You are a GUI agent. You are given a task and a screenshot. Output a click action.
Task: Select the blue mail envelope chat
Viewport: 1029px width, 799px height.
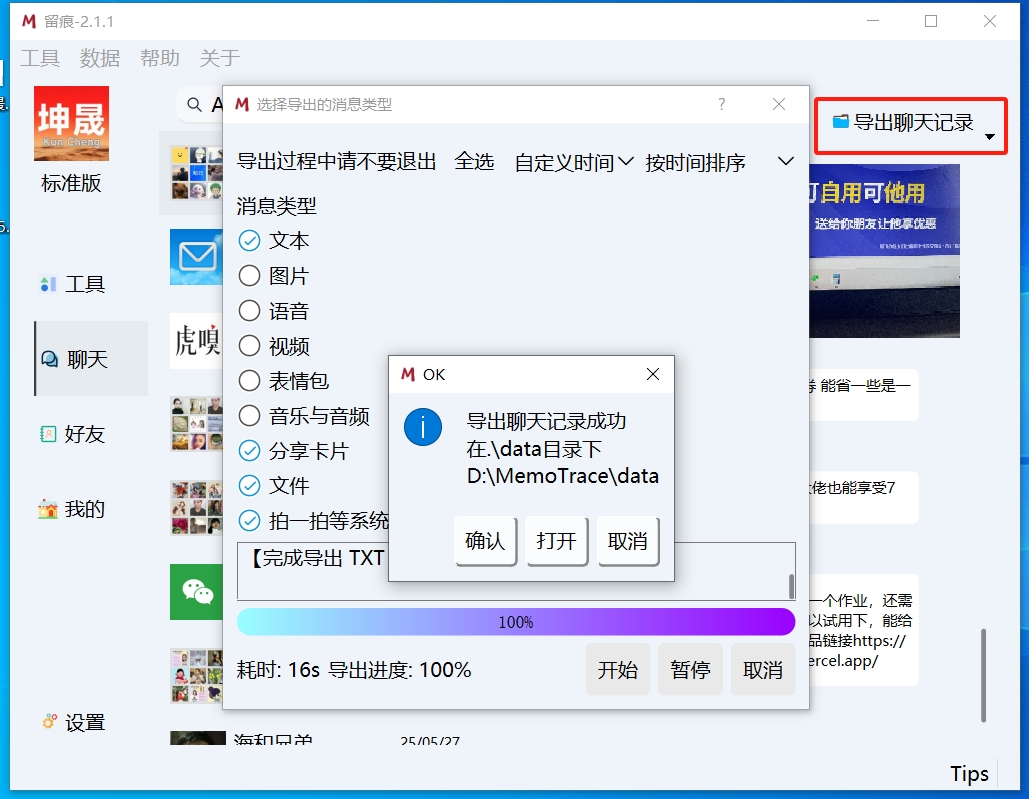tap(196, 256)
